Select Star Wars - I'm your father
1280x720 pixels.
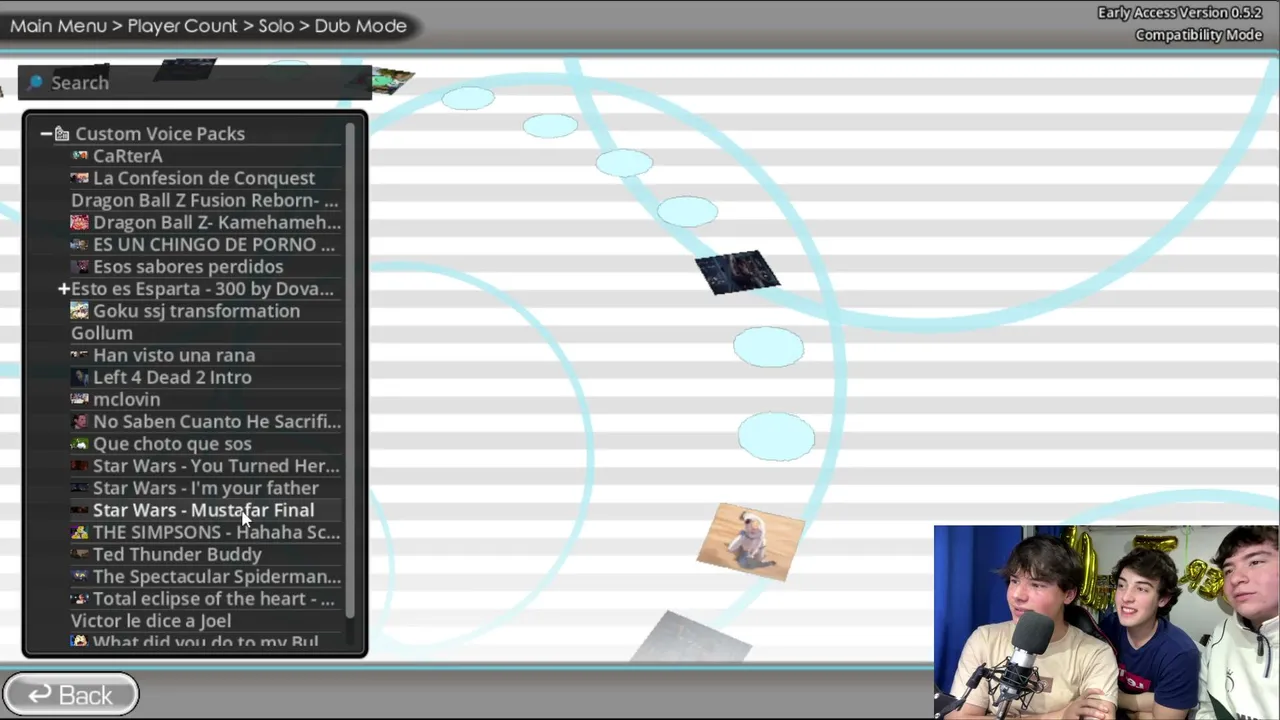click(x=206, y=488)
